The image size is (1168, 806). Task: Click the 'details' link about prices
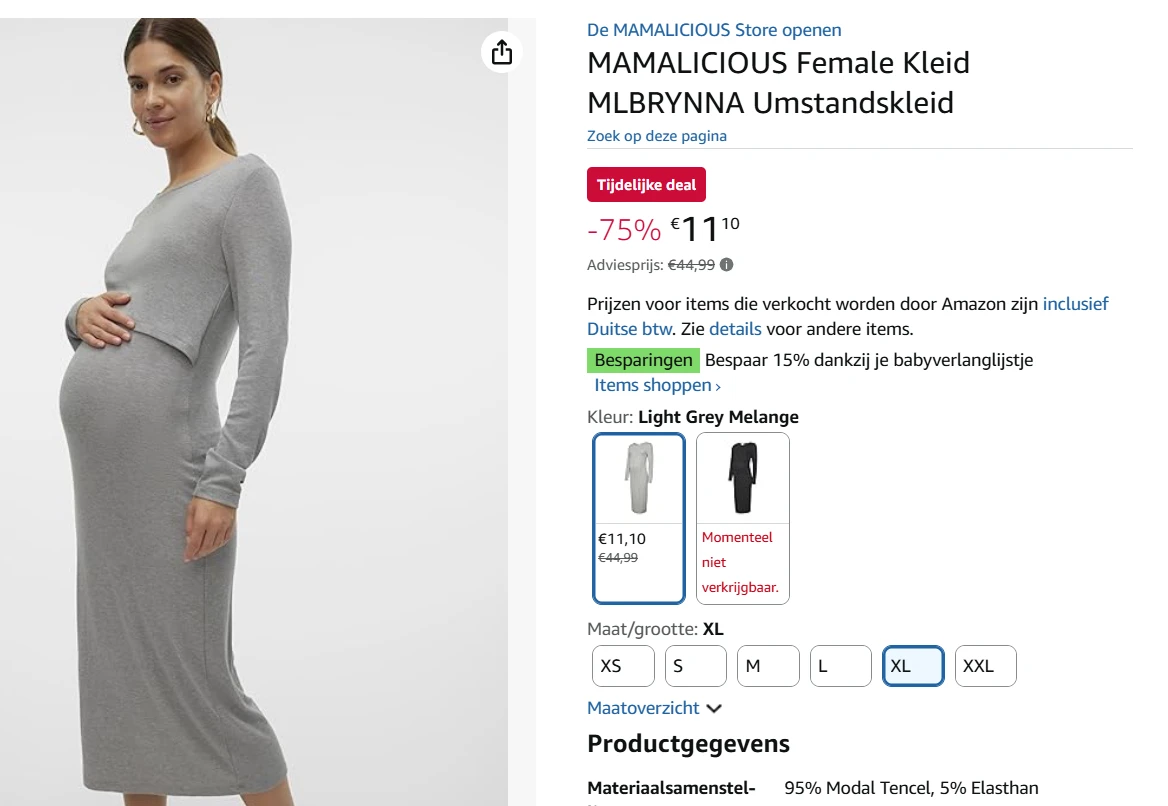(735, 328)
